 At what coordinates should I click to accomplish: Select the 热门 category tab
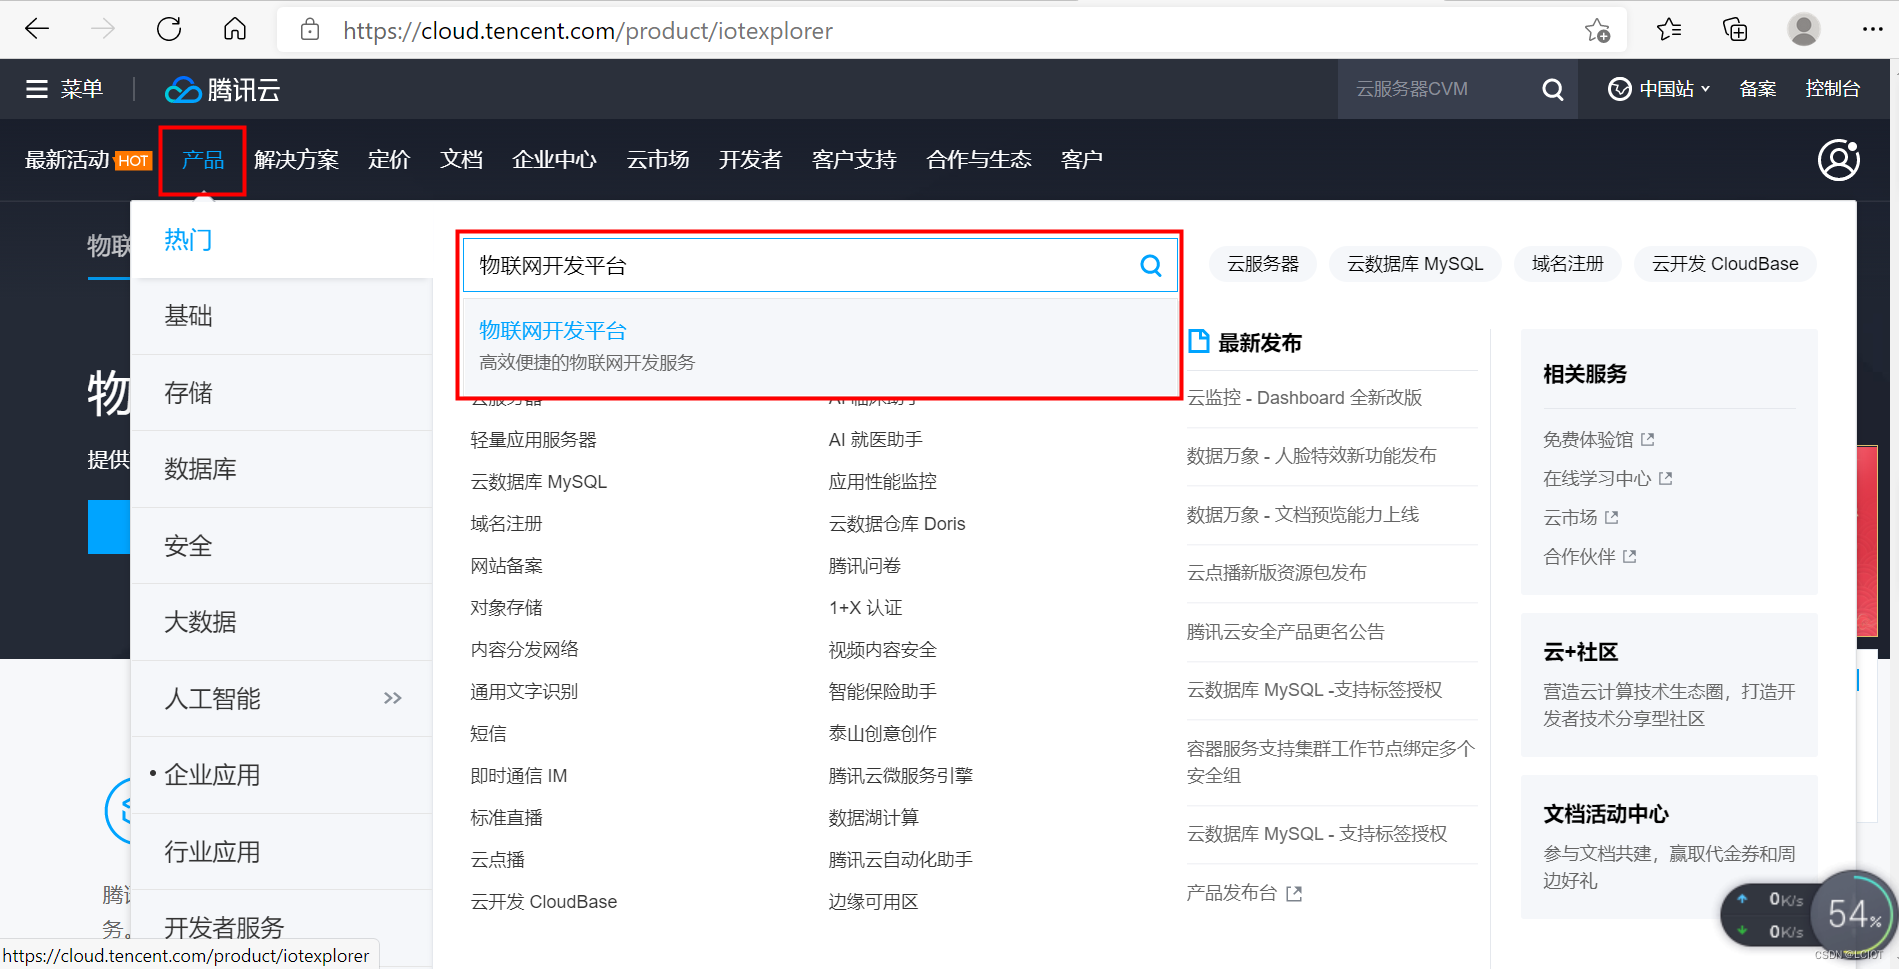(188, 240)
